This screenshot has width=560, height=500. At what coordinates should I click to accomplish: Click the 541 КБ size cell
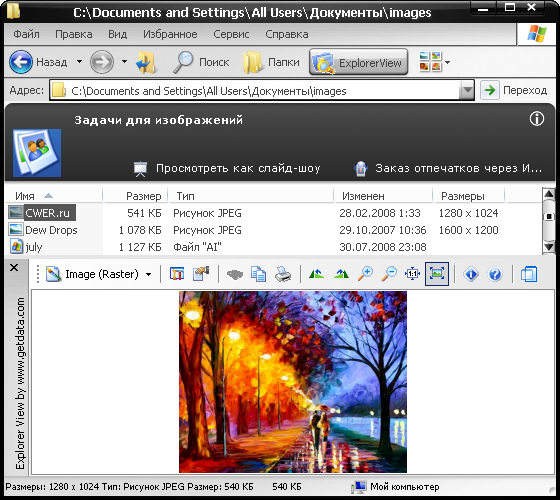(x=144, y=213)
